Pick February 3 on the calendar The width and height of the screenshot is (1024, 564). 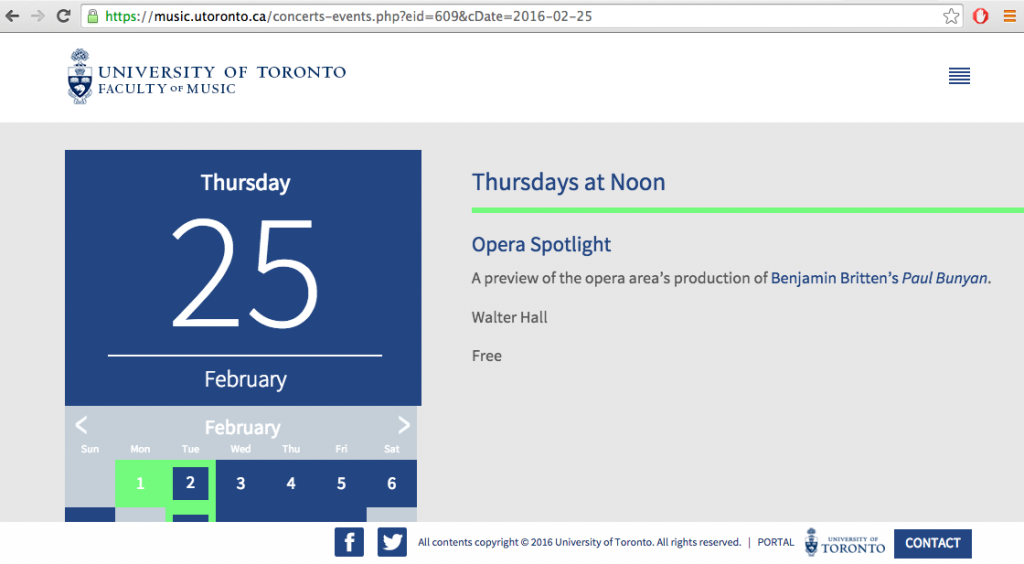tap(241, 484)
